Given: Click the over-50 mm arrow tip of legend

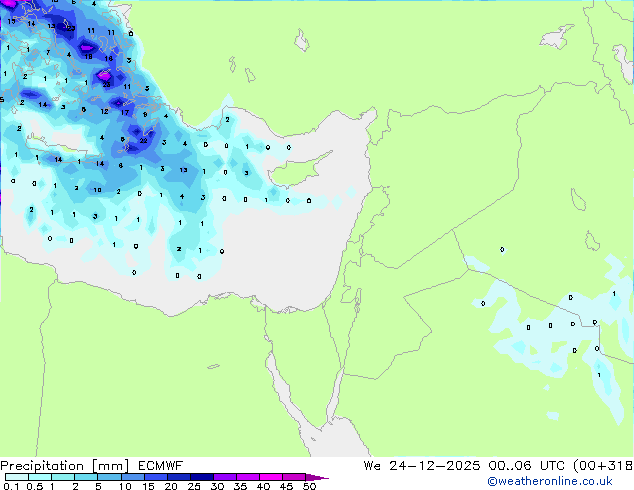Looking at the screenshot, I should pyautogui.click(x=317, y=477).
